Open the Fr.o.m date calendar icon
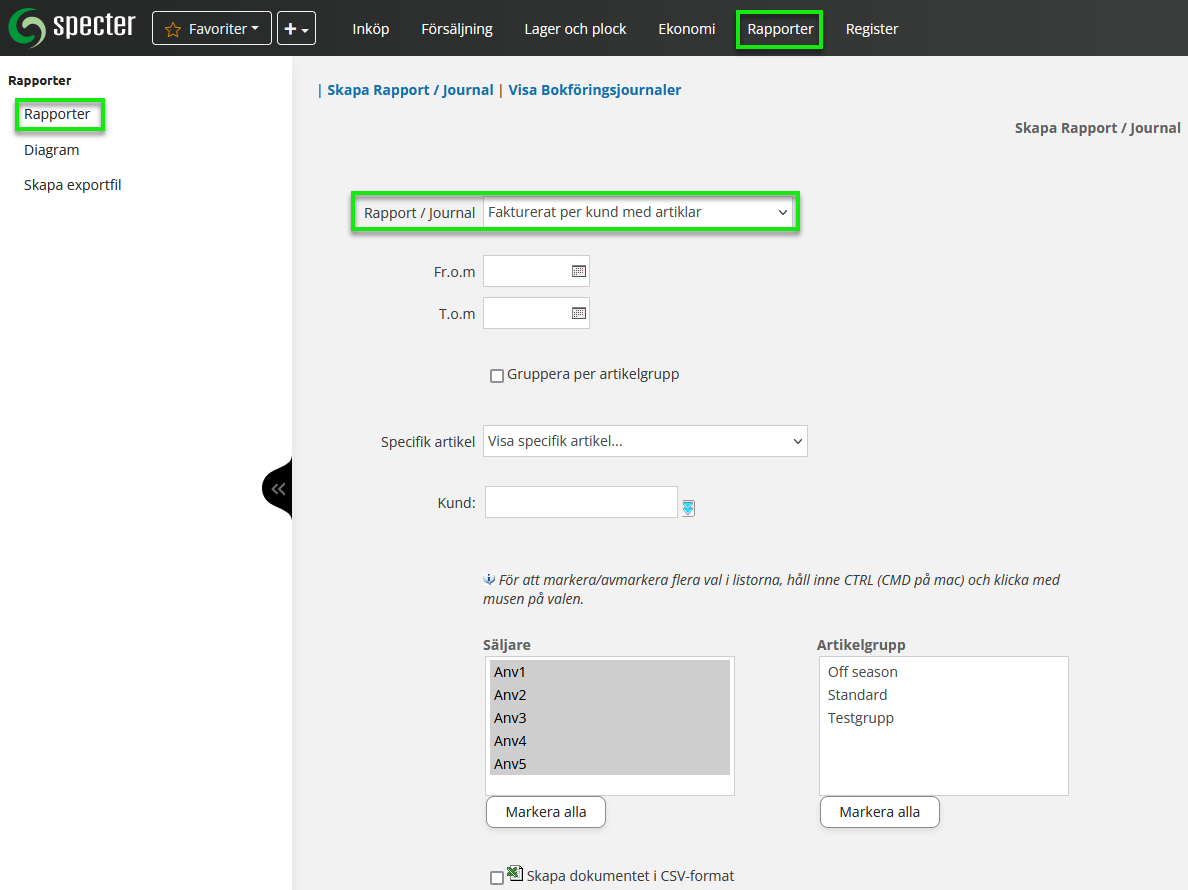 coord(578,271)
